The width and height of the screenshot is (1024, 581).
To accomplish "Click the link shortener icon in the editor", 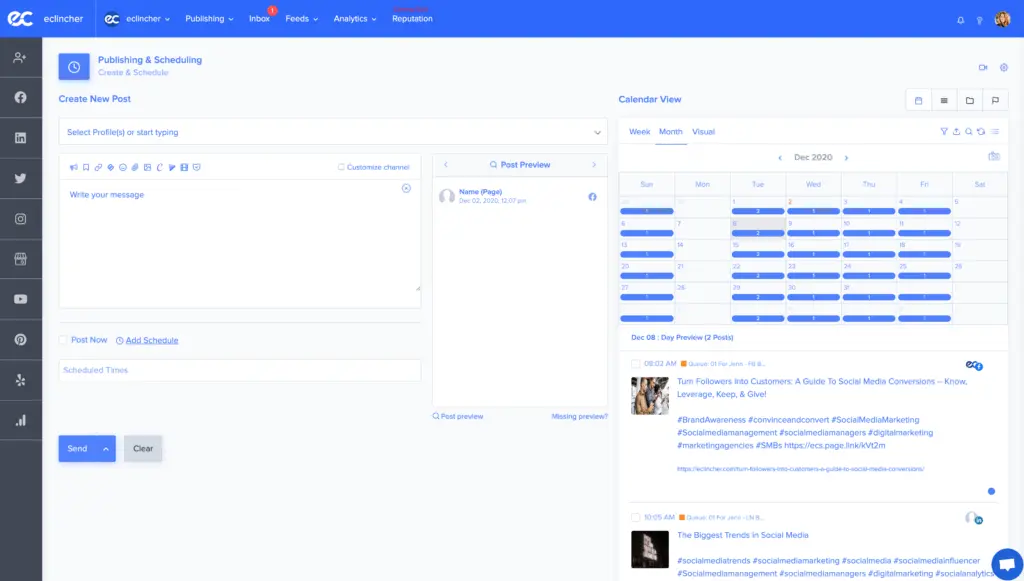I will point(97,167).
